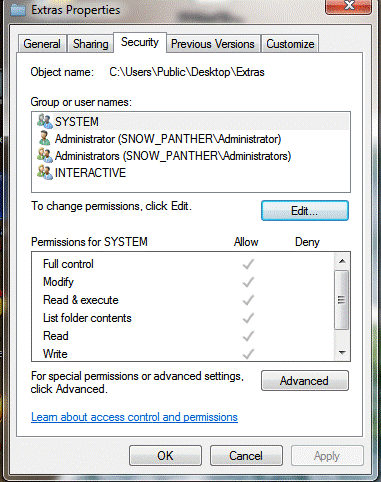Click the Administrators group icon

[x=45, y=155]
